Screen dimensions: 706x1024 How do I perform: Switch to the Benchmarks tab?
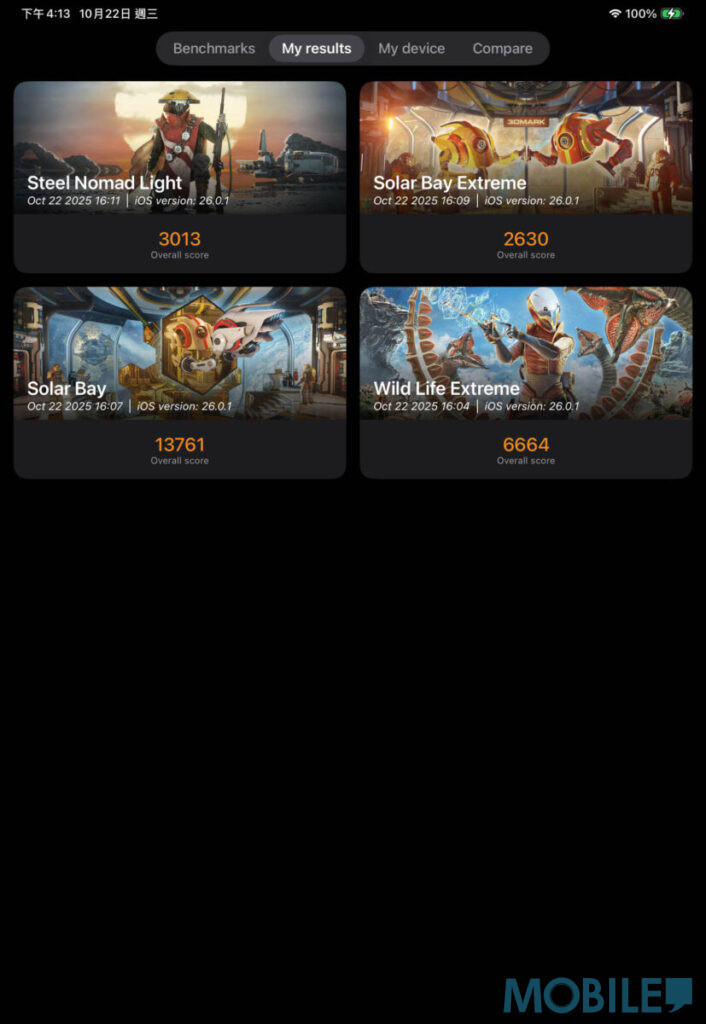click(214, 48)
